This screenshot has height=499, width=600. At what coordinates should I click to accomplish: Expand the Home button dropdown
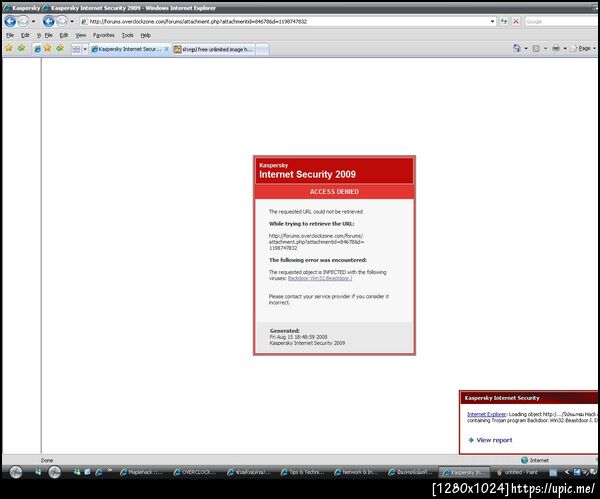(x=526, y=49)
